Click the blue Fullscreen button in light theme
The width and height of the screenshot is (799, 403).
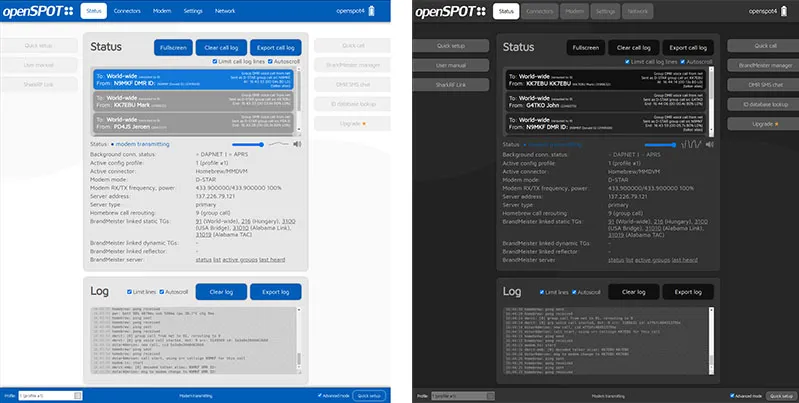click(173, 47)
